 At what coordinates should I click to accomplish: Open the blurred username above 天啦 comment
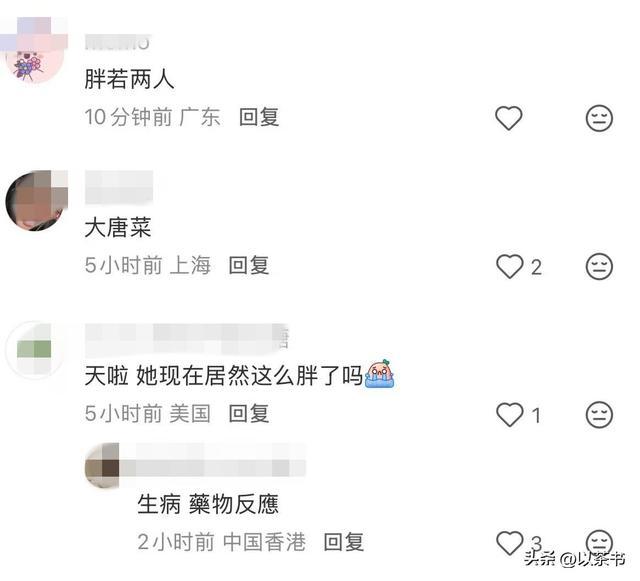187,339
